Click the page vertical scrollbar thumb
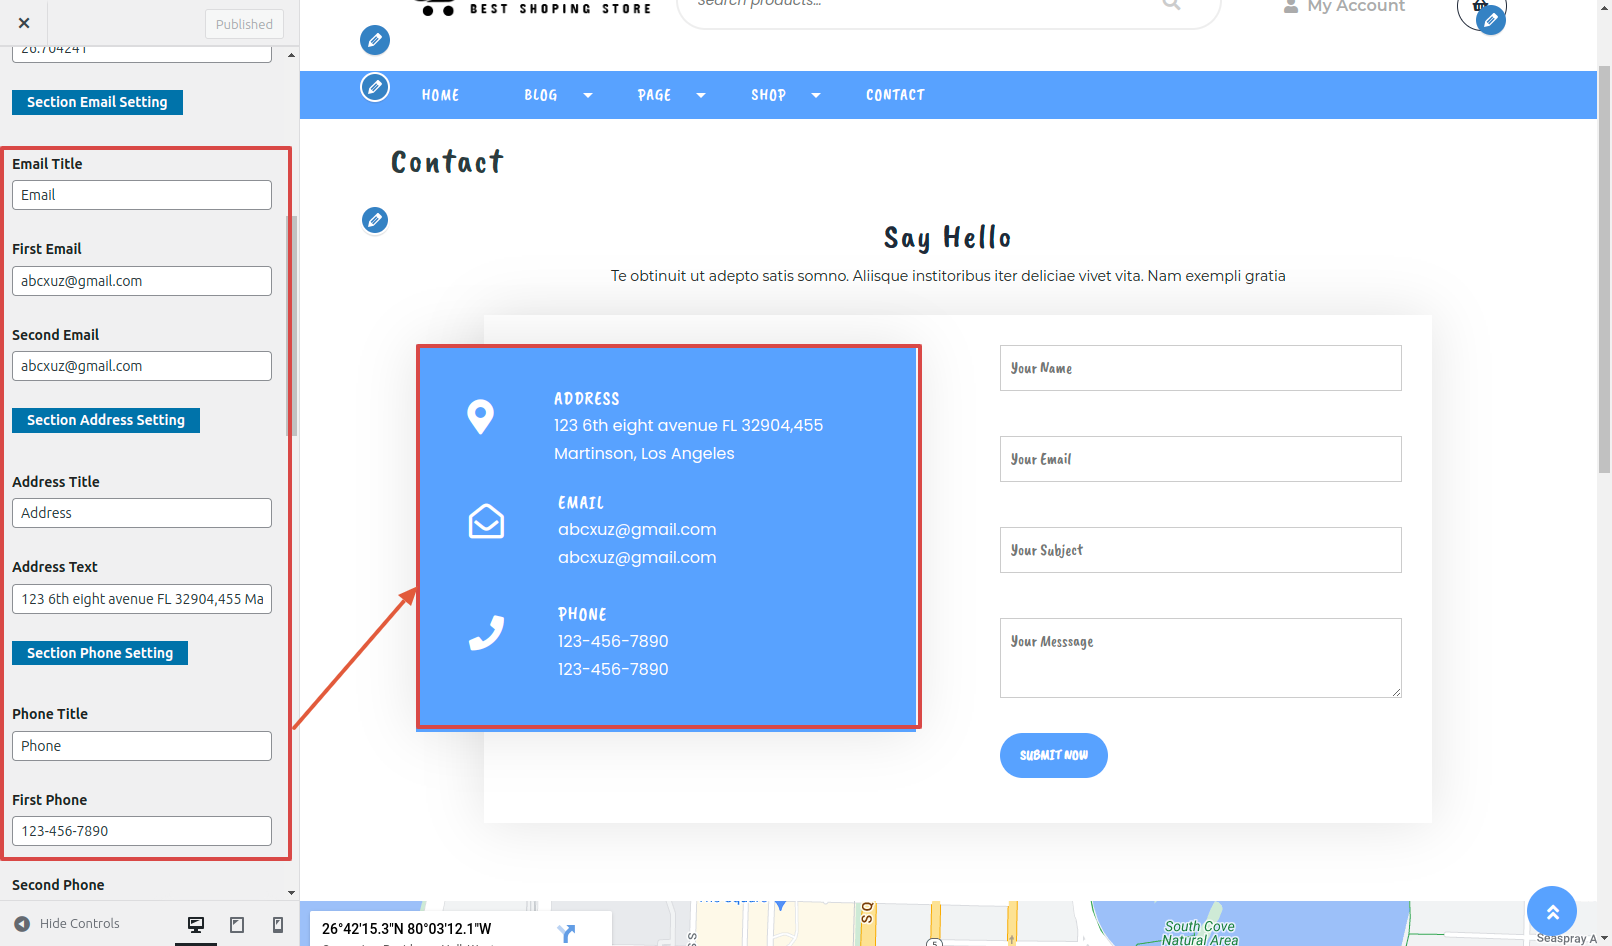 (1604, 267)
